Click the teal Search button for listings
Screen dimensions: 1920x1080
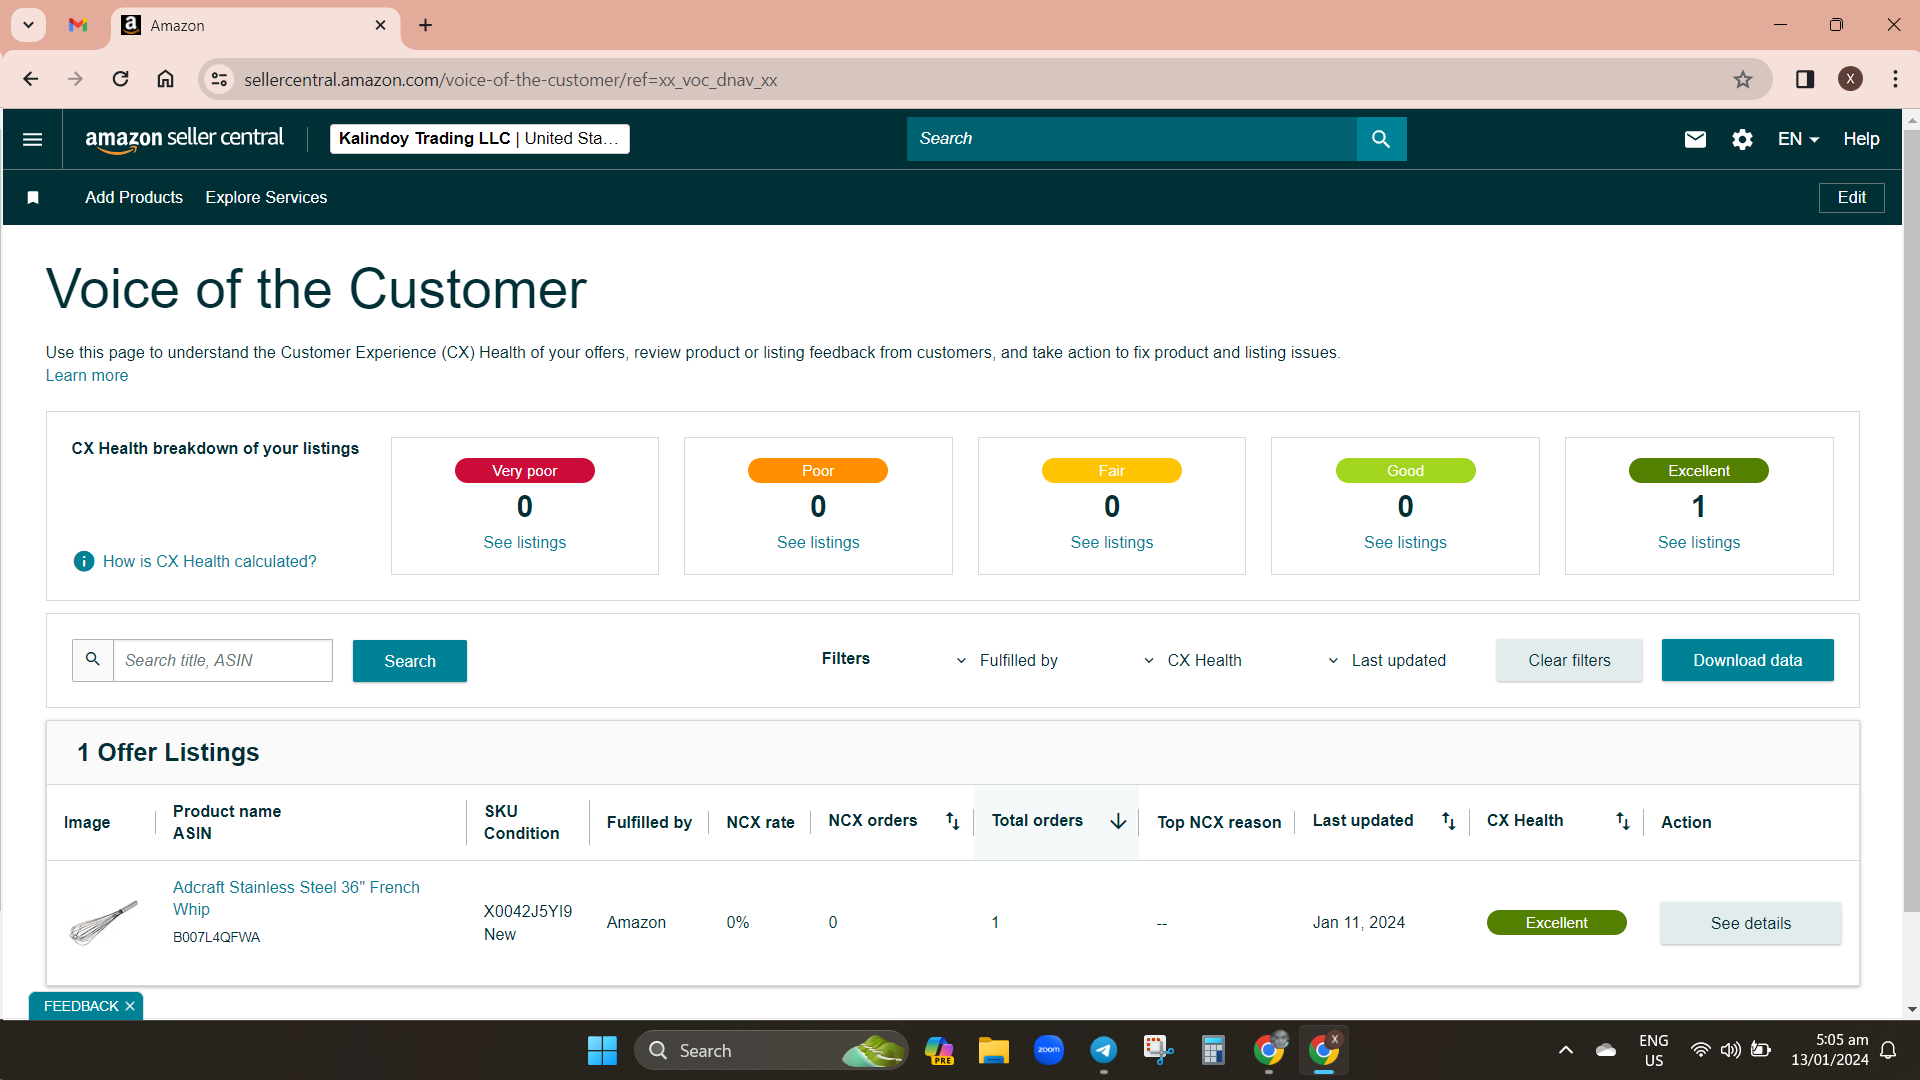pos(410,661)
